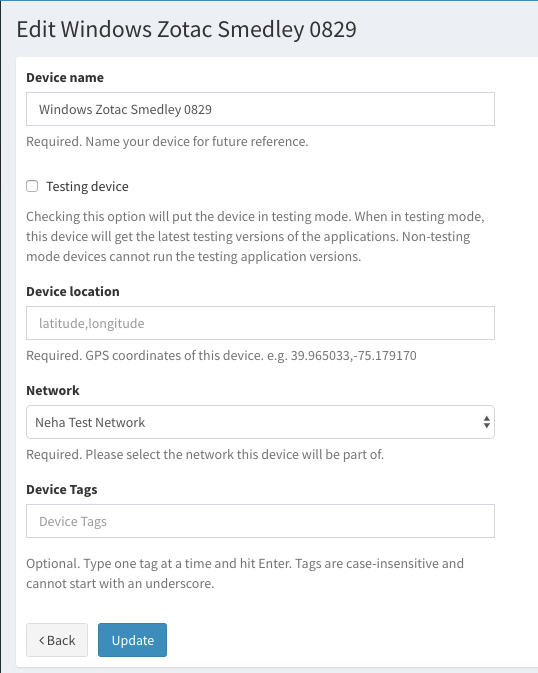Click the 'Testing device' checkbox label

(x=87, y=186)
